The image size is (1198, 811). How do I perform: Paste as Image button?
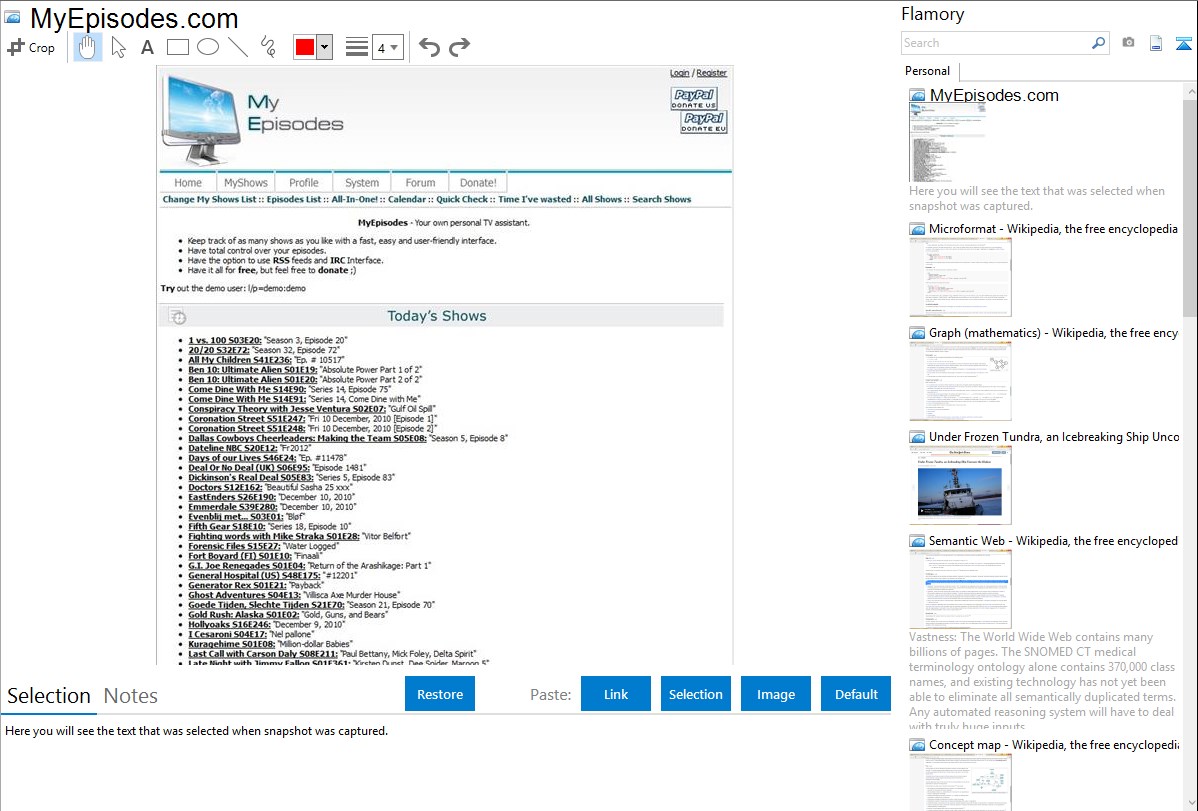775,694
